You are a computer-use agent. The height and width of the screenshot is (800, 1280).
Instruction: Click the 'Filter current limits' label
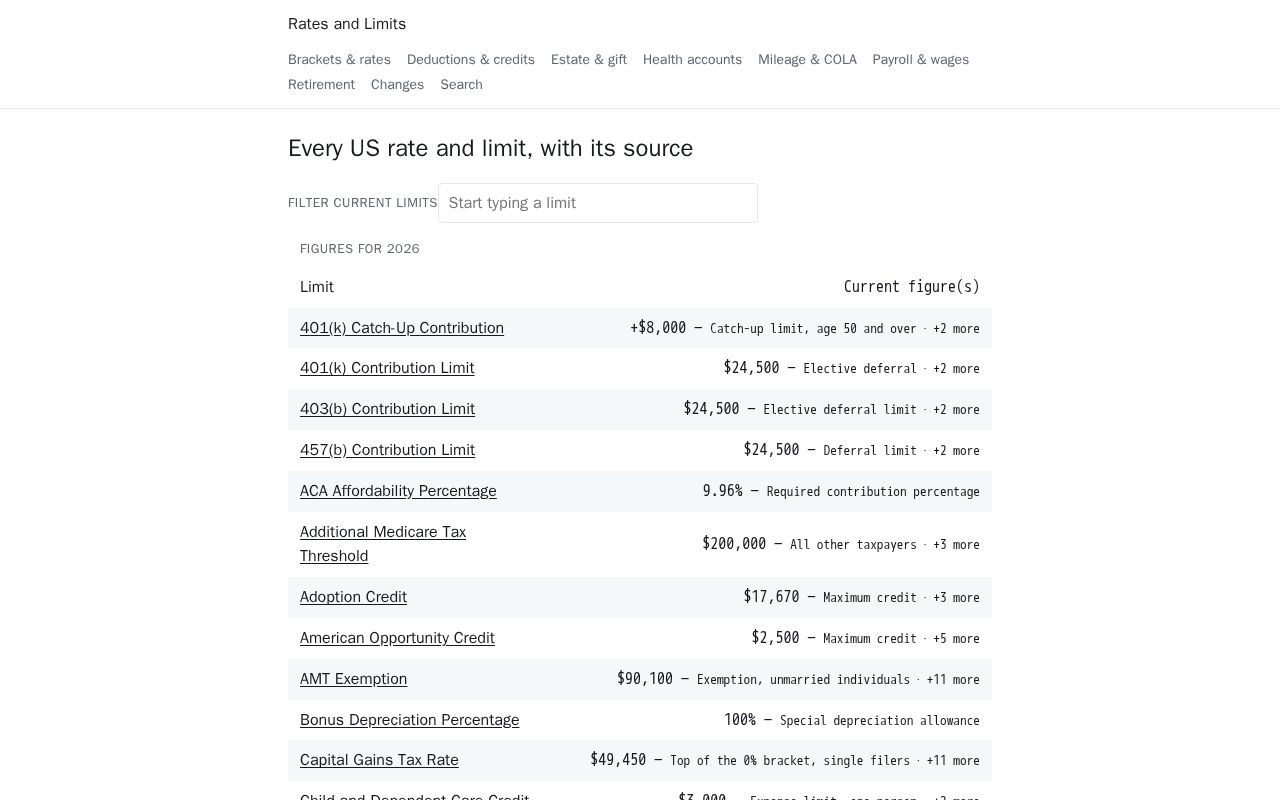tap(363, 203)
